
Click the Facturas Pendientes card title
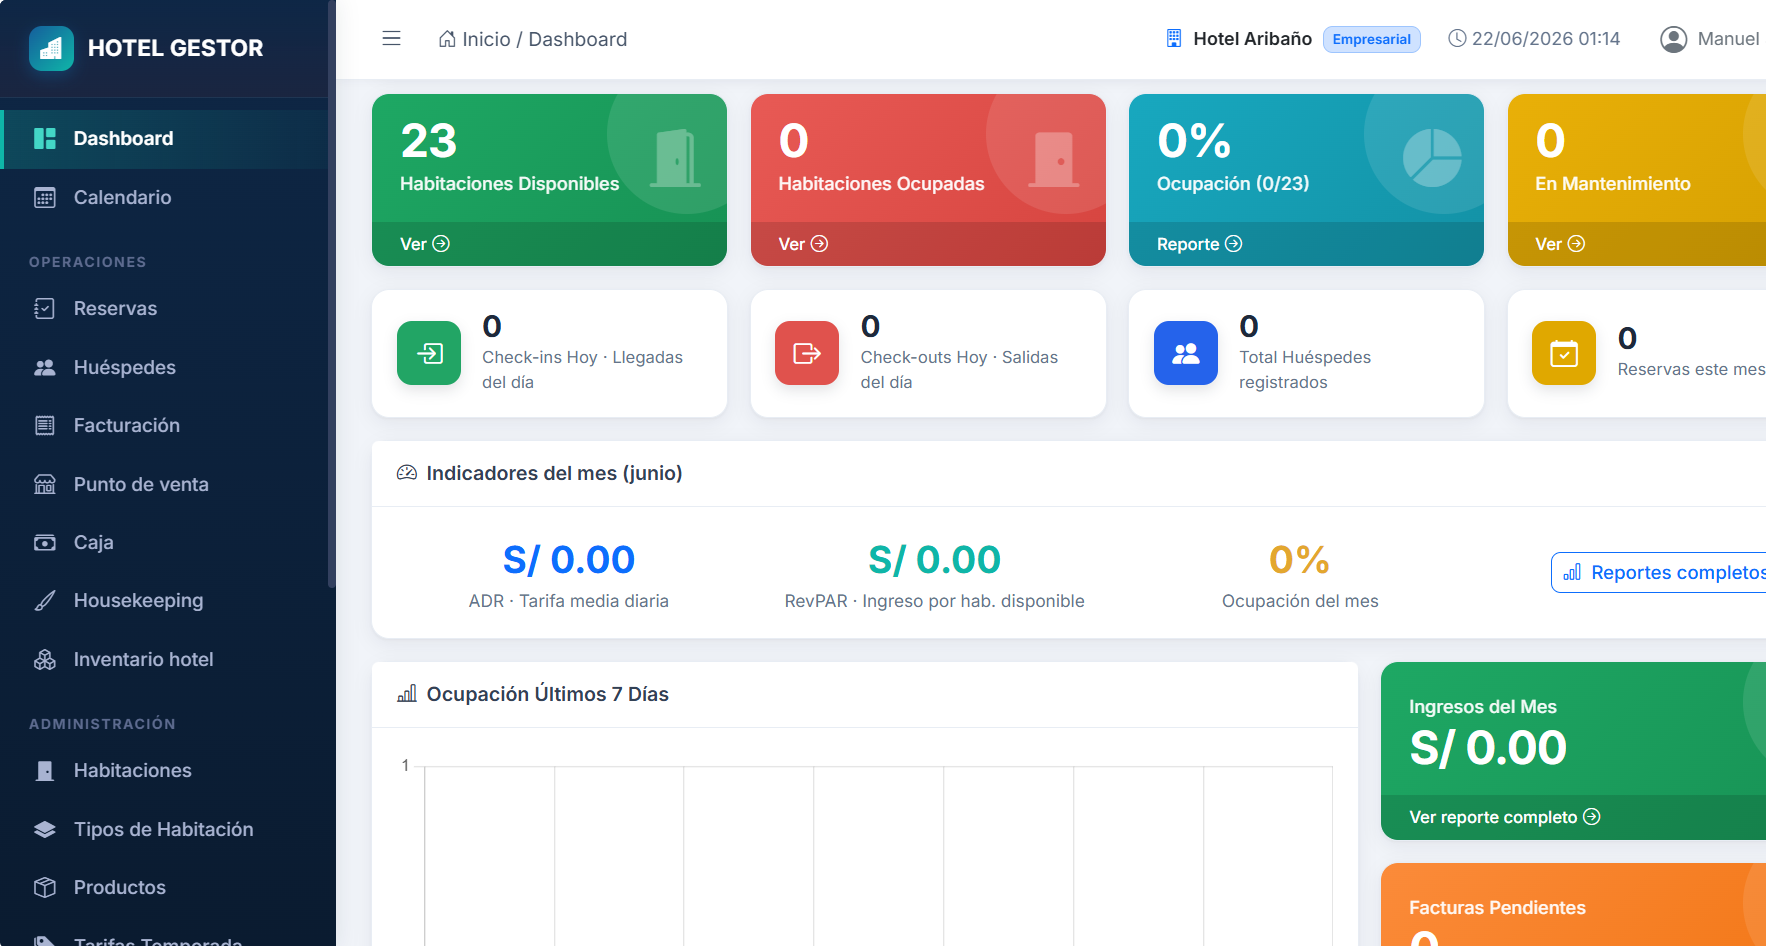pyautogui.click(x=1497, y=908)
